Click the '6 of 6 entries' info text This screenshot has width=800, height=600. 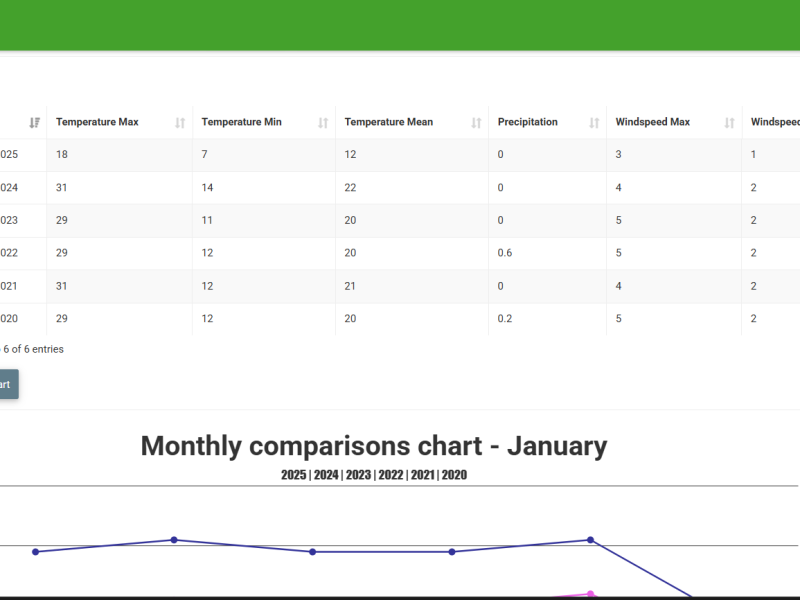33,349
